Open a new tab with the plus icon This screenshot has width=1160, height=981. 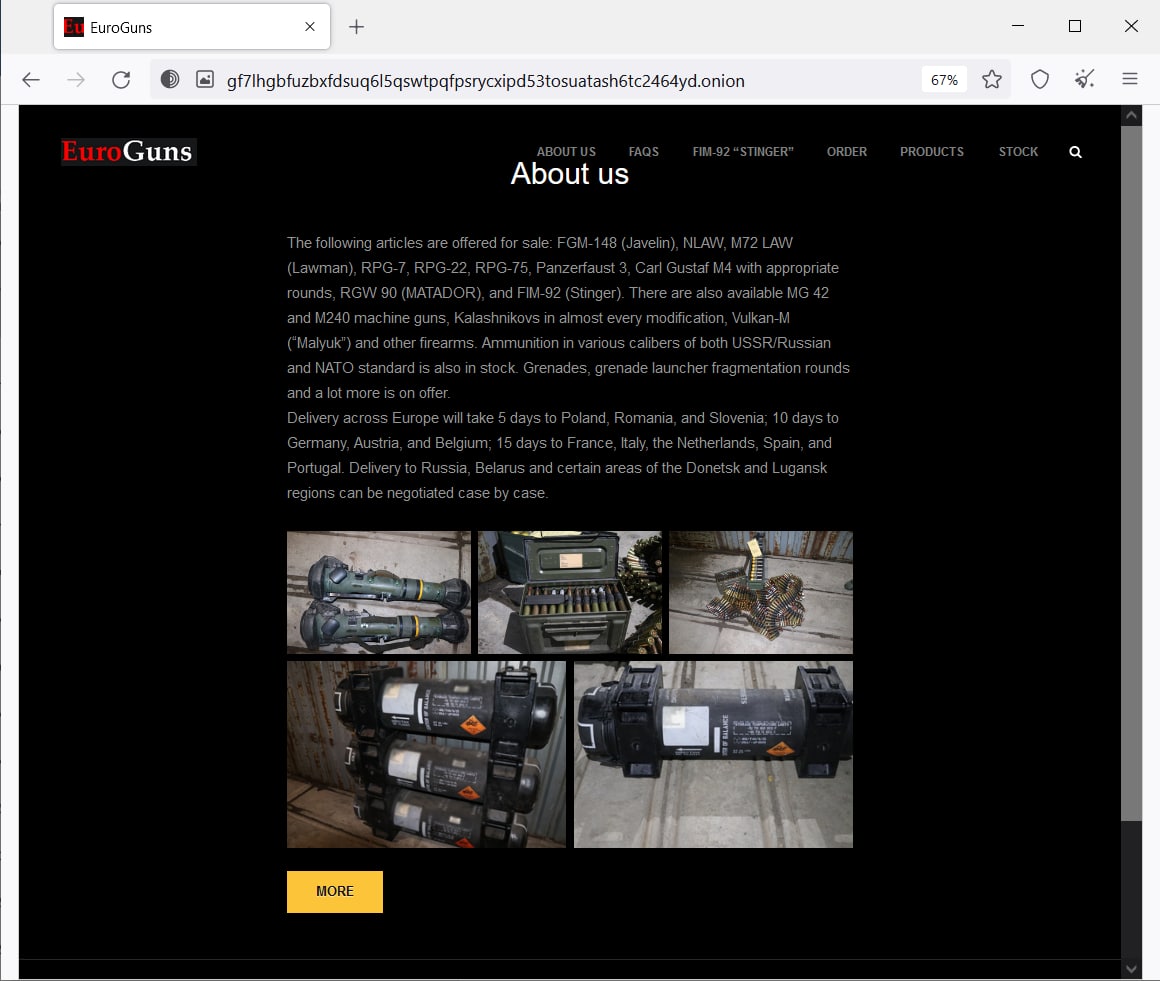point(356,27)
